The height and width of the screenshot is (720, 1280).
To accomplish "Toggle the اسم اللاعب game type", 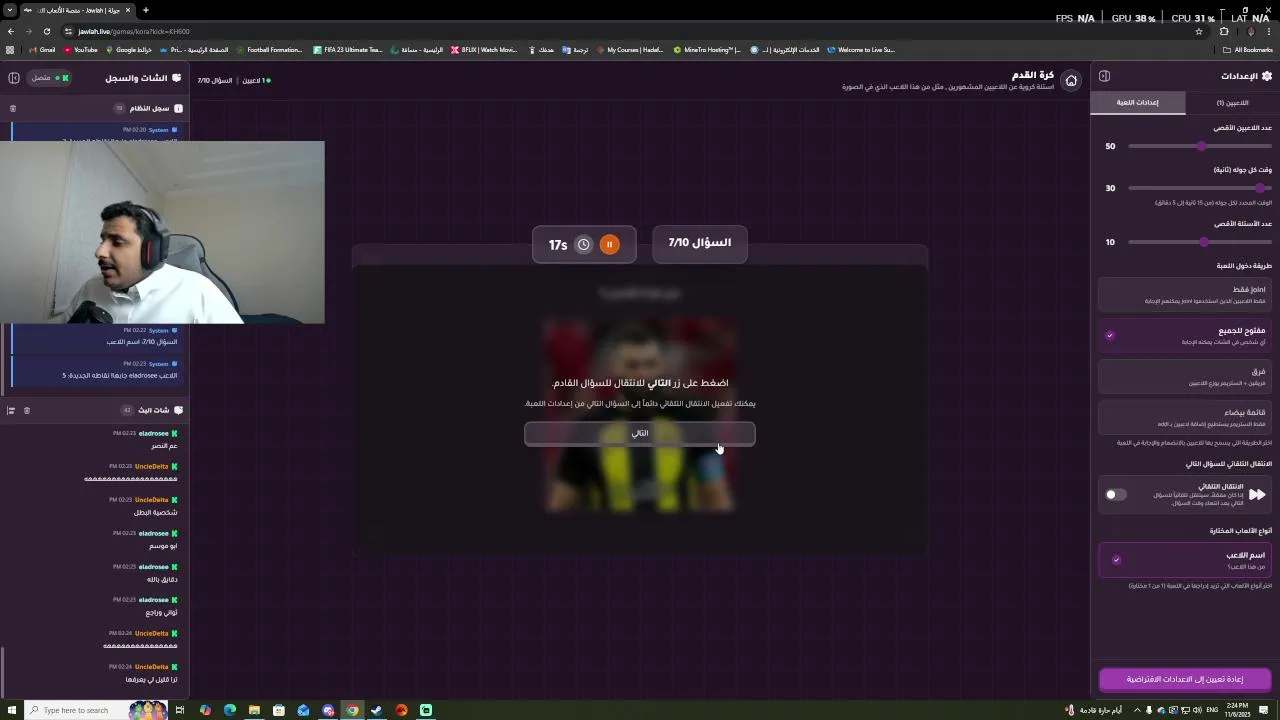I will coord(1185,560).
